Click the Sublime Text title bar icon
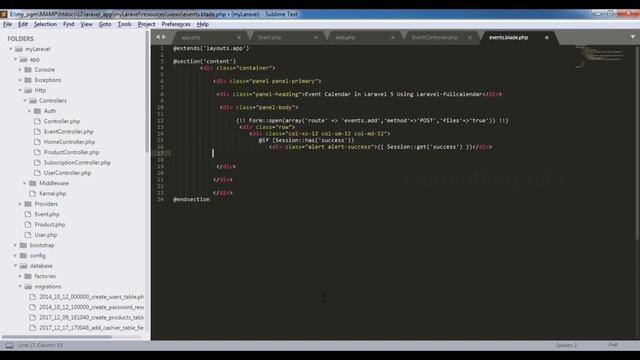This screenshot has width=640, height=360. [4, 14]
